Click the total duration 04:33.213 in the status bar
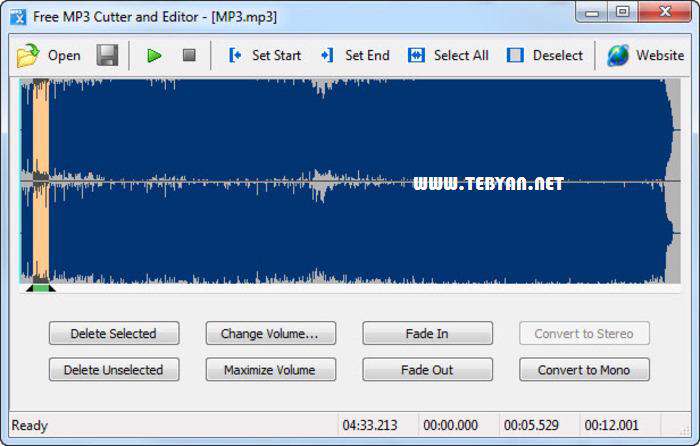This screenshot has height=446, width=700. 370,425
